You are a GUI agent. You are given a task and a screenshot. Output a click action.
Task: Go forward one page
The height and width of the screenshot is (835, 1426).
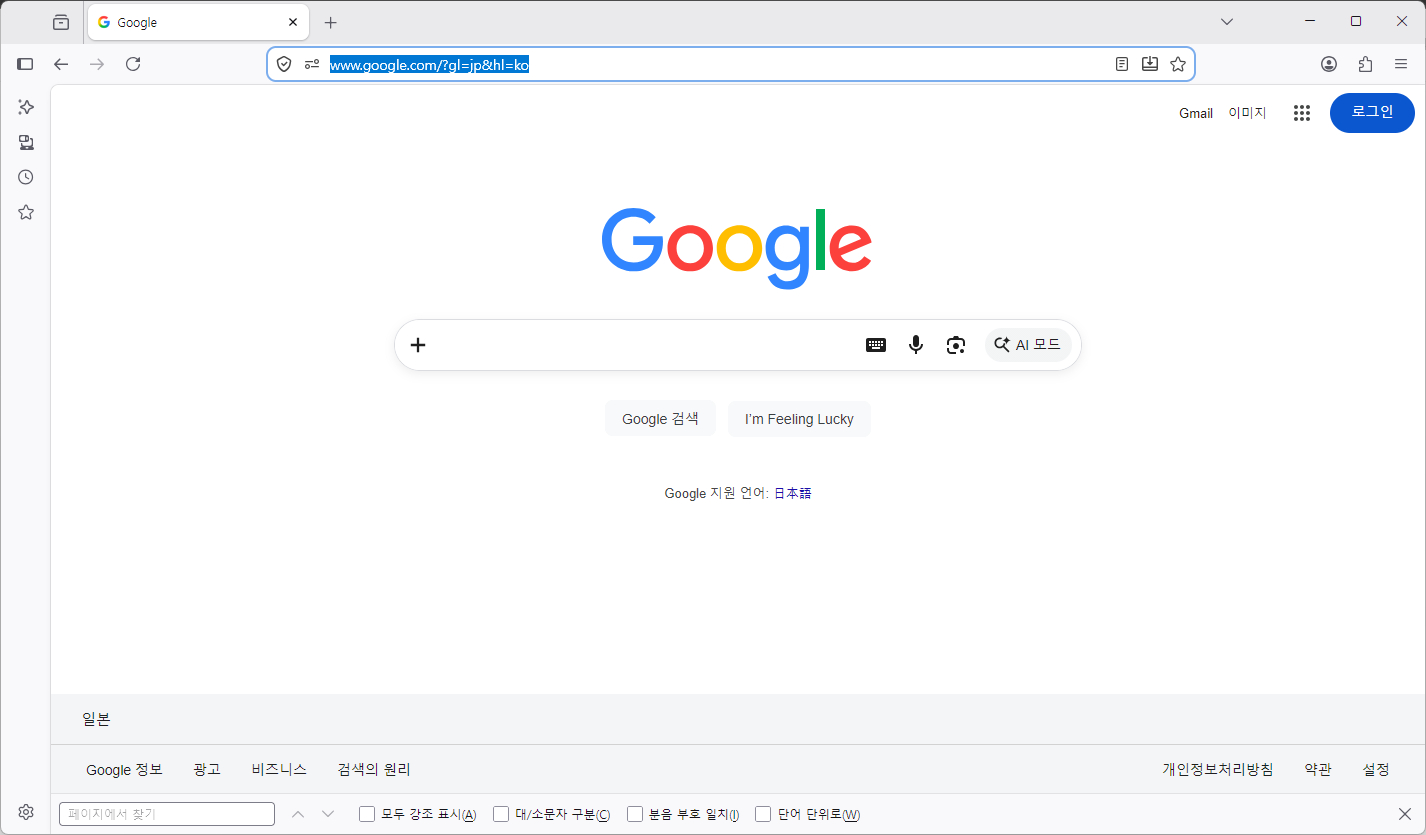[x=97, y=64]
